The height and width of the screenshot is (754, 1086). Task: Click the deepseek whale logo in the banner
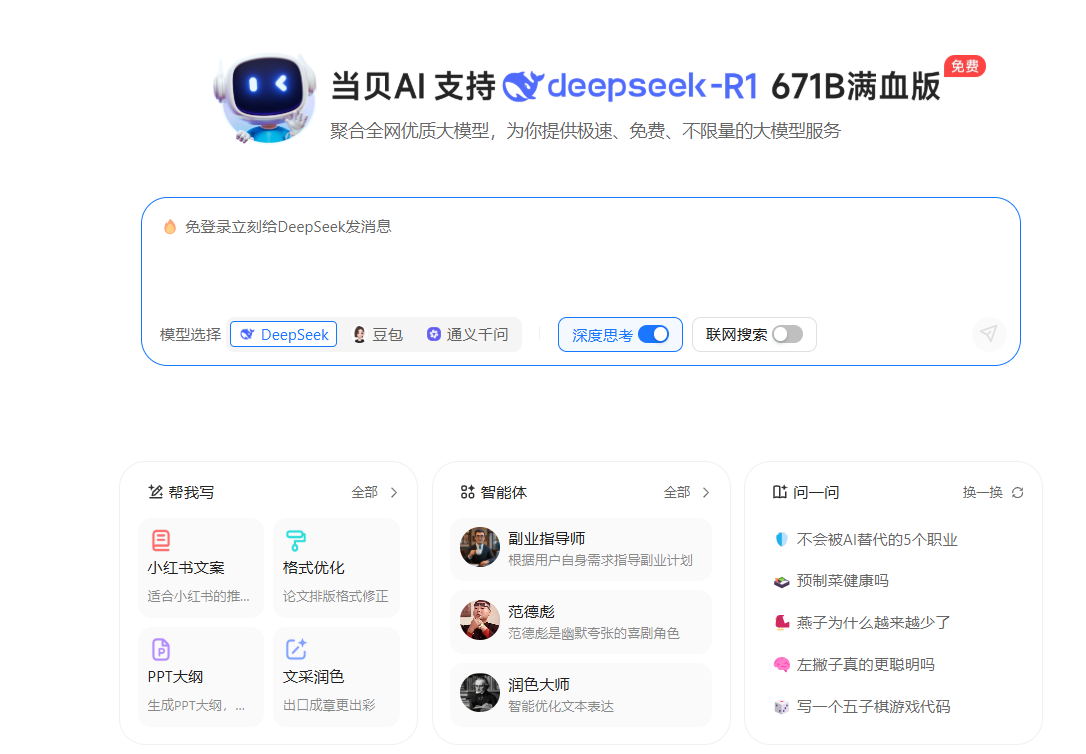tap(523, 86)
